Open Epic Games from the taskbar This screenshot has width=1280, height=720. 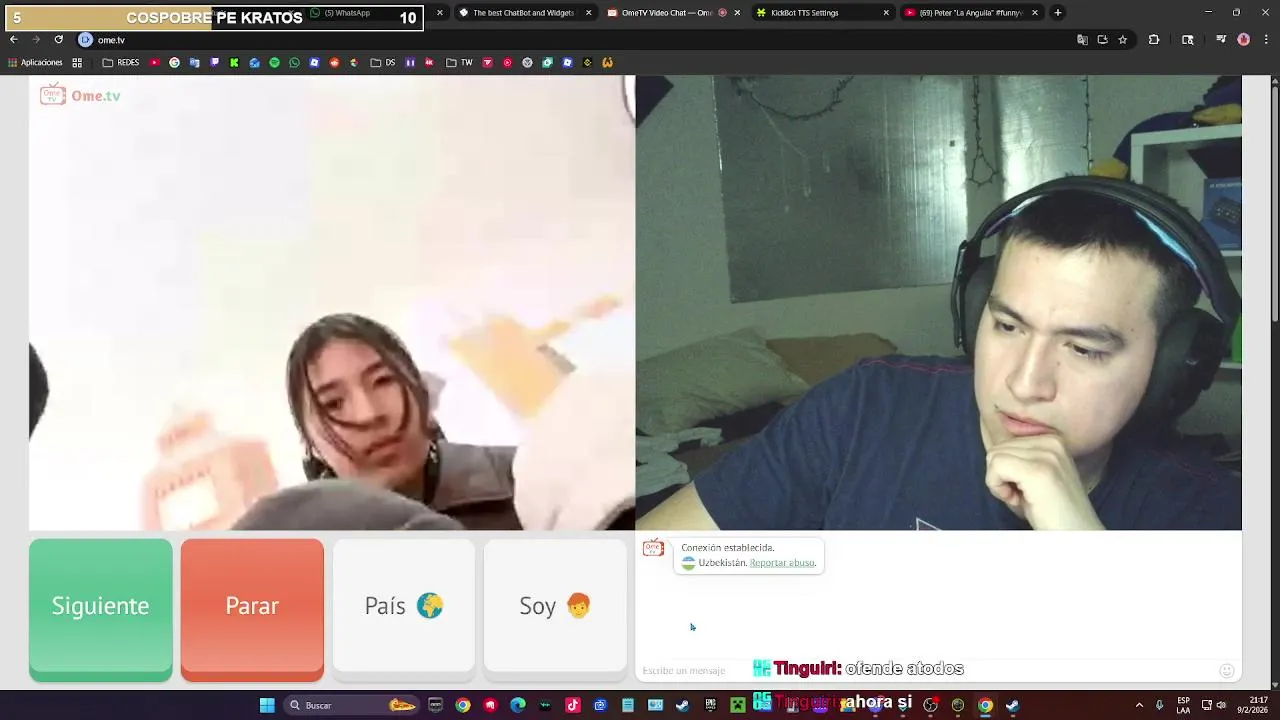coord(710,705)
